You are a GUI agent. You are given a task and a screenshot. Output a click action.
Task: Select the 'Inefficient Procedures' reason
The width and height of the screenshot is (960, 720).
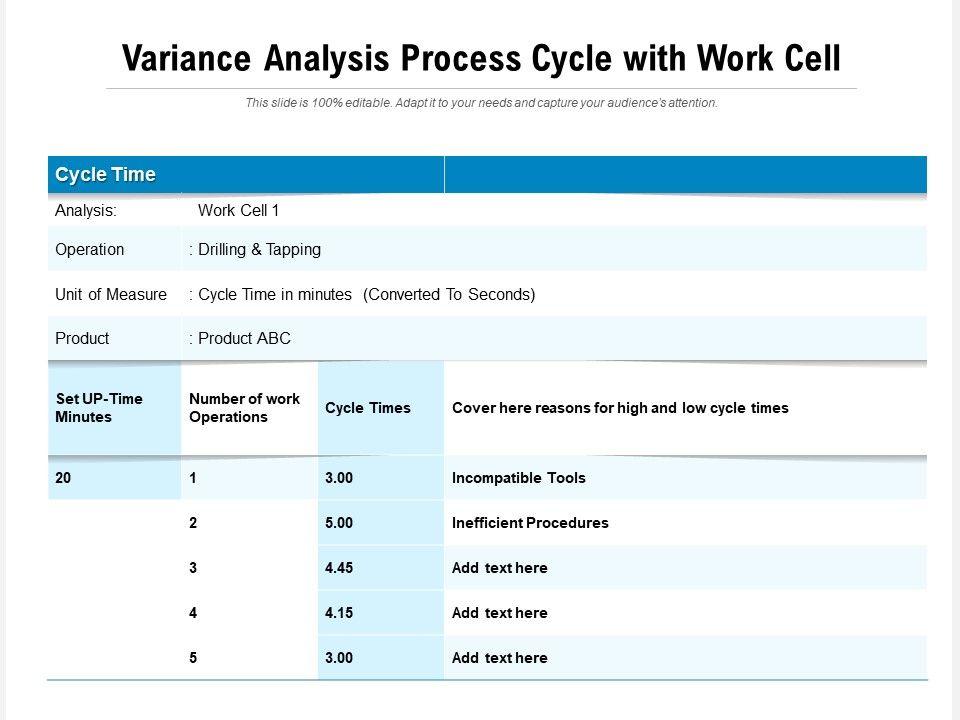coord(530,523)
